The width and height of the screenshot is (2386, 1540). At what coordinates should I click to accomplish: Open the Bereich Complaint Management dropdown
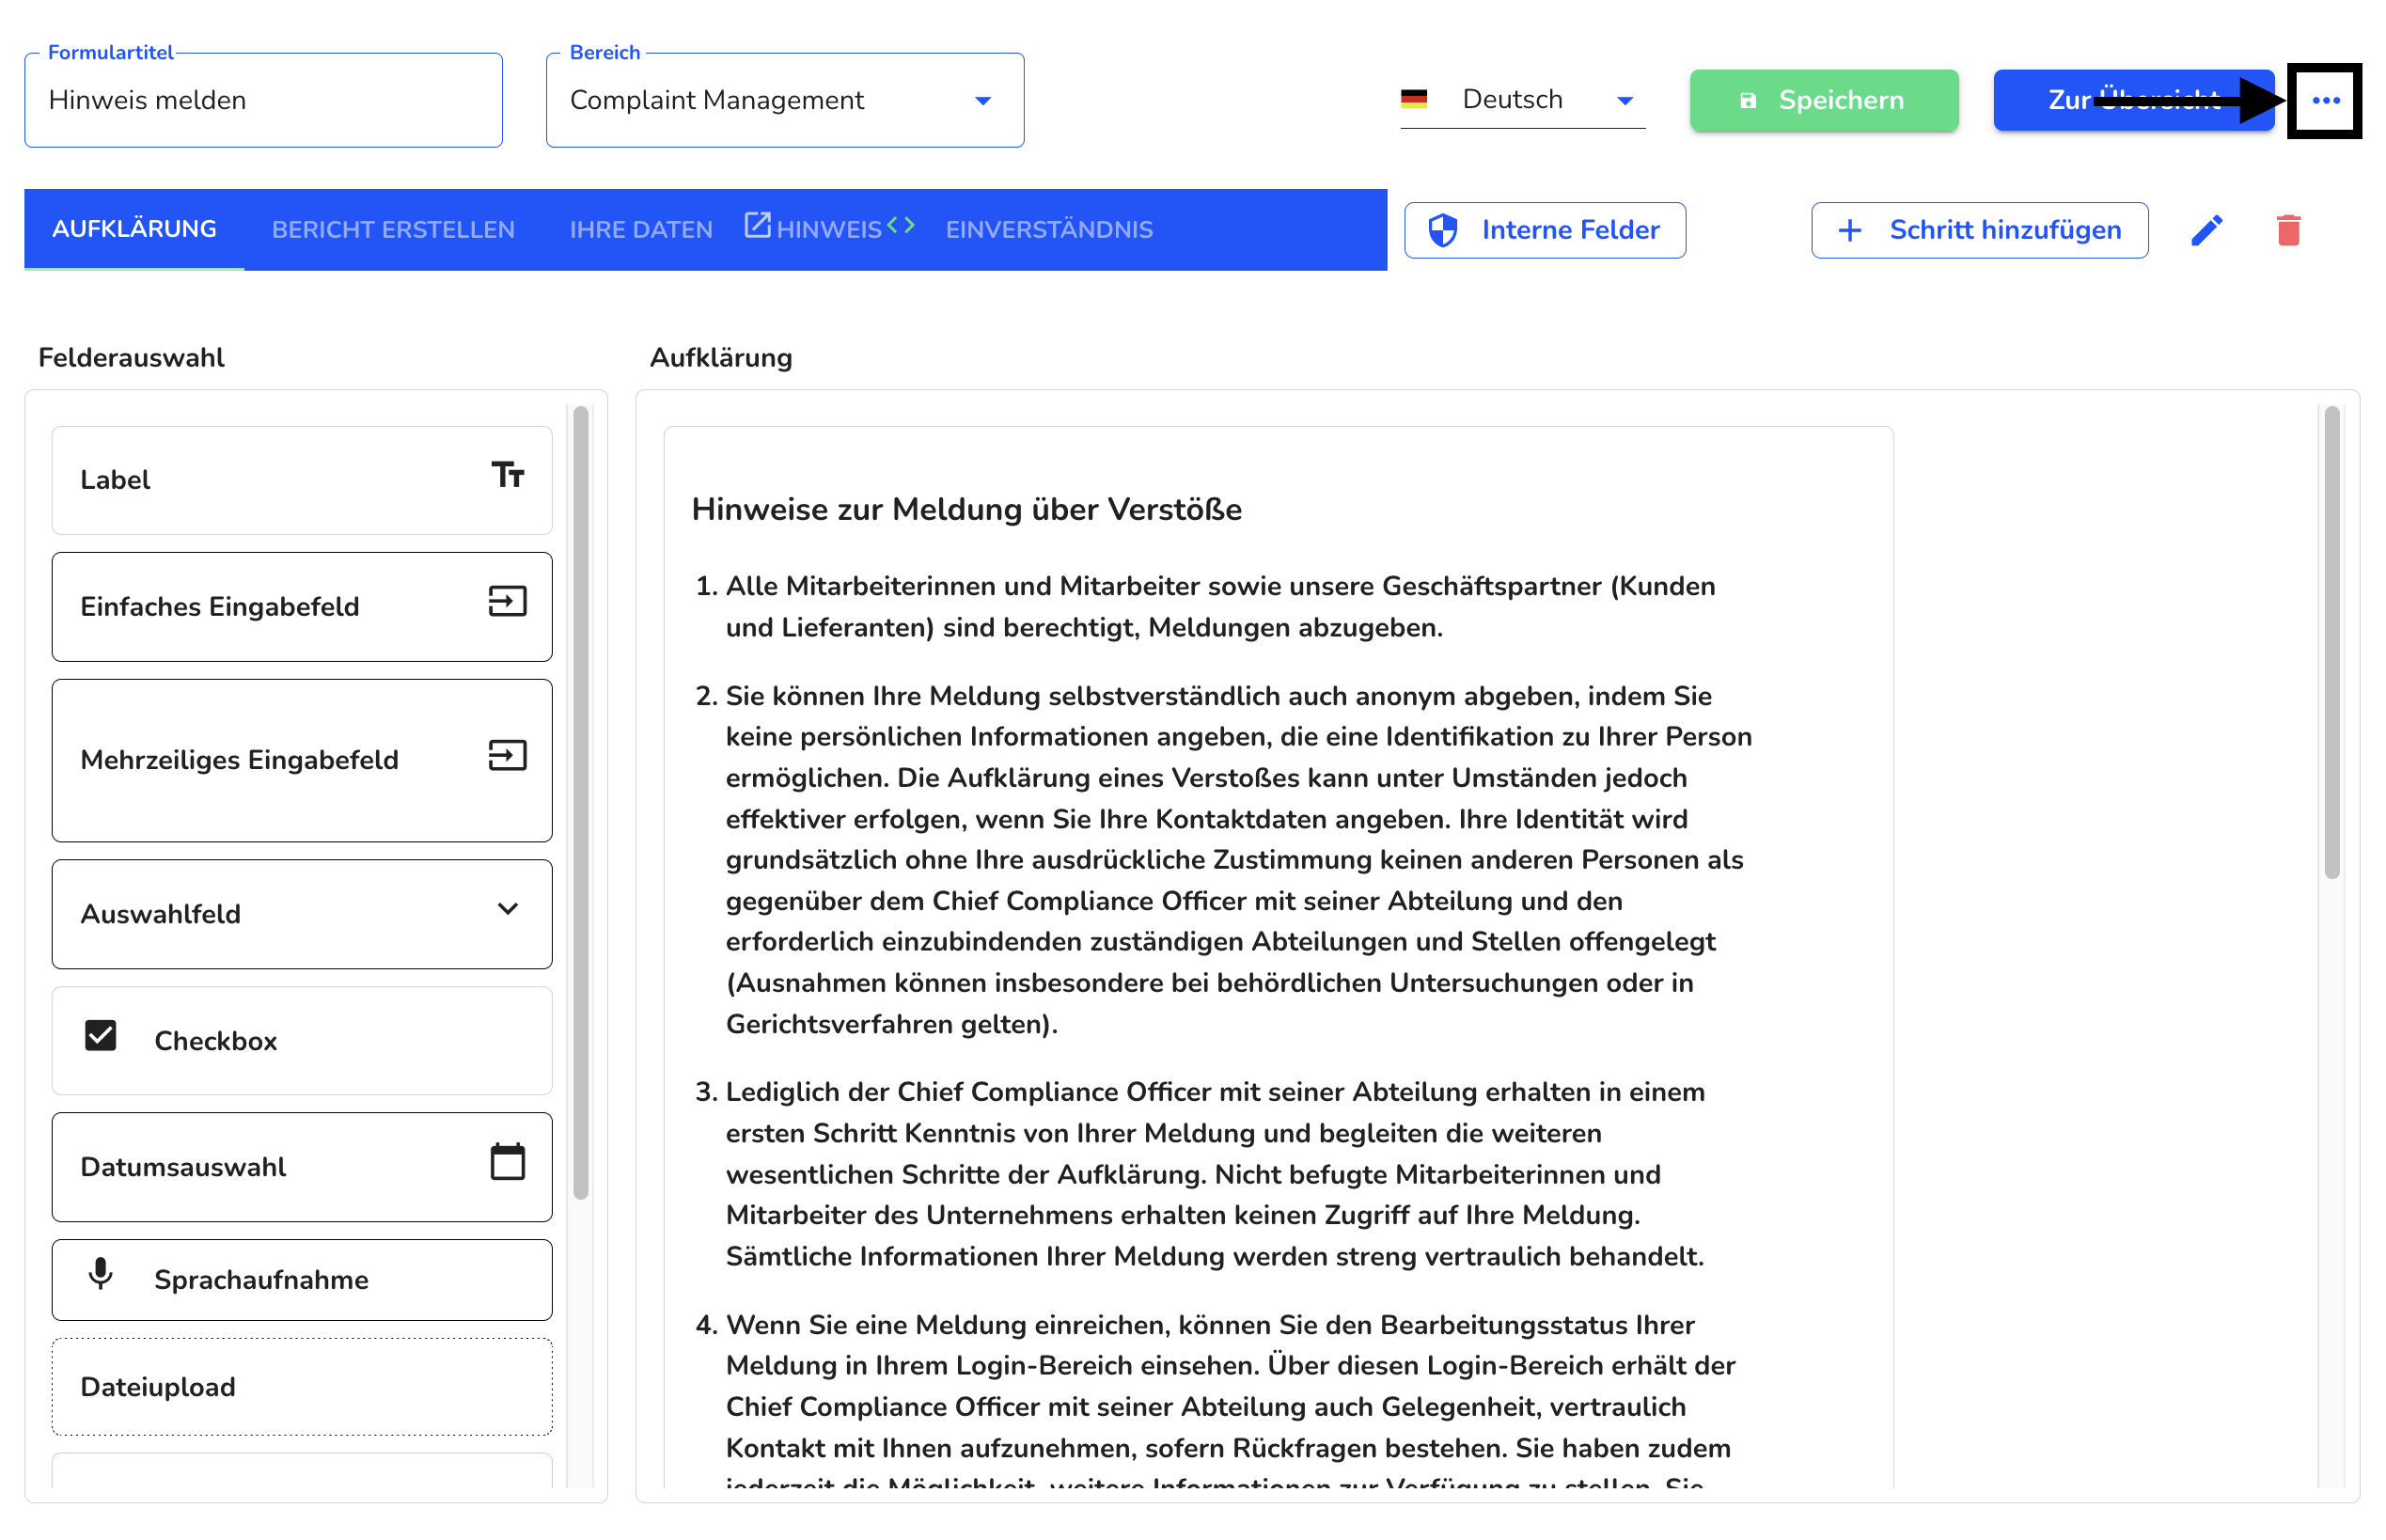pyautogui.click(x=784, y=100)
